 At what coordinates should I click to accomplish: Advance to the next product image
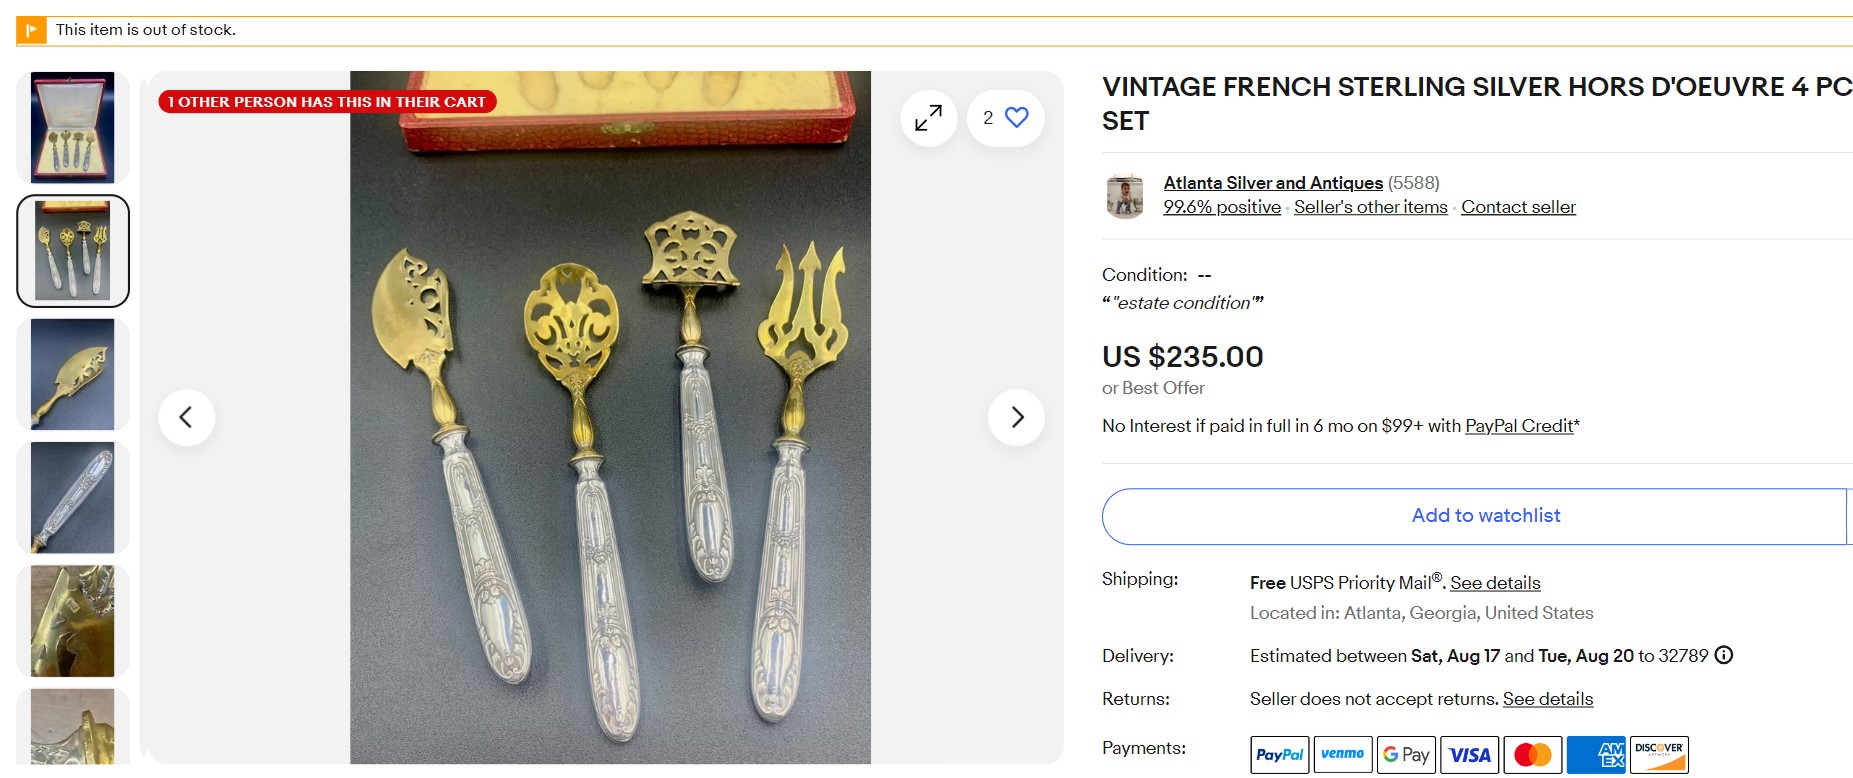(1016, 417)
